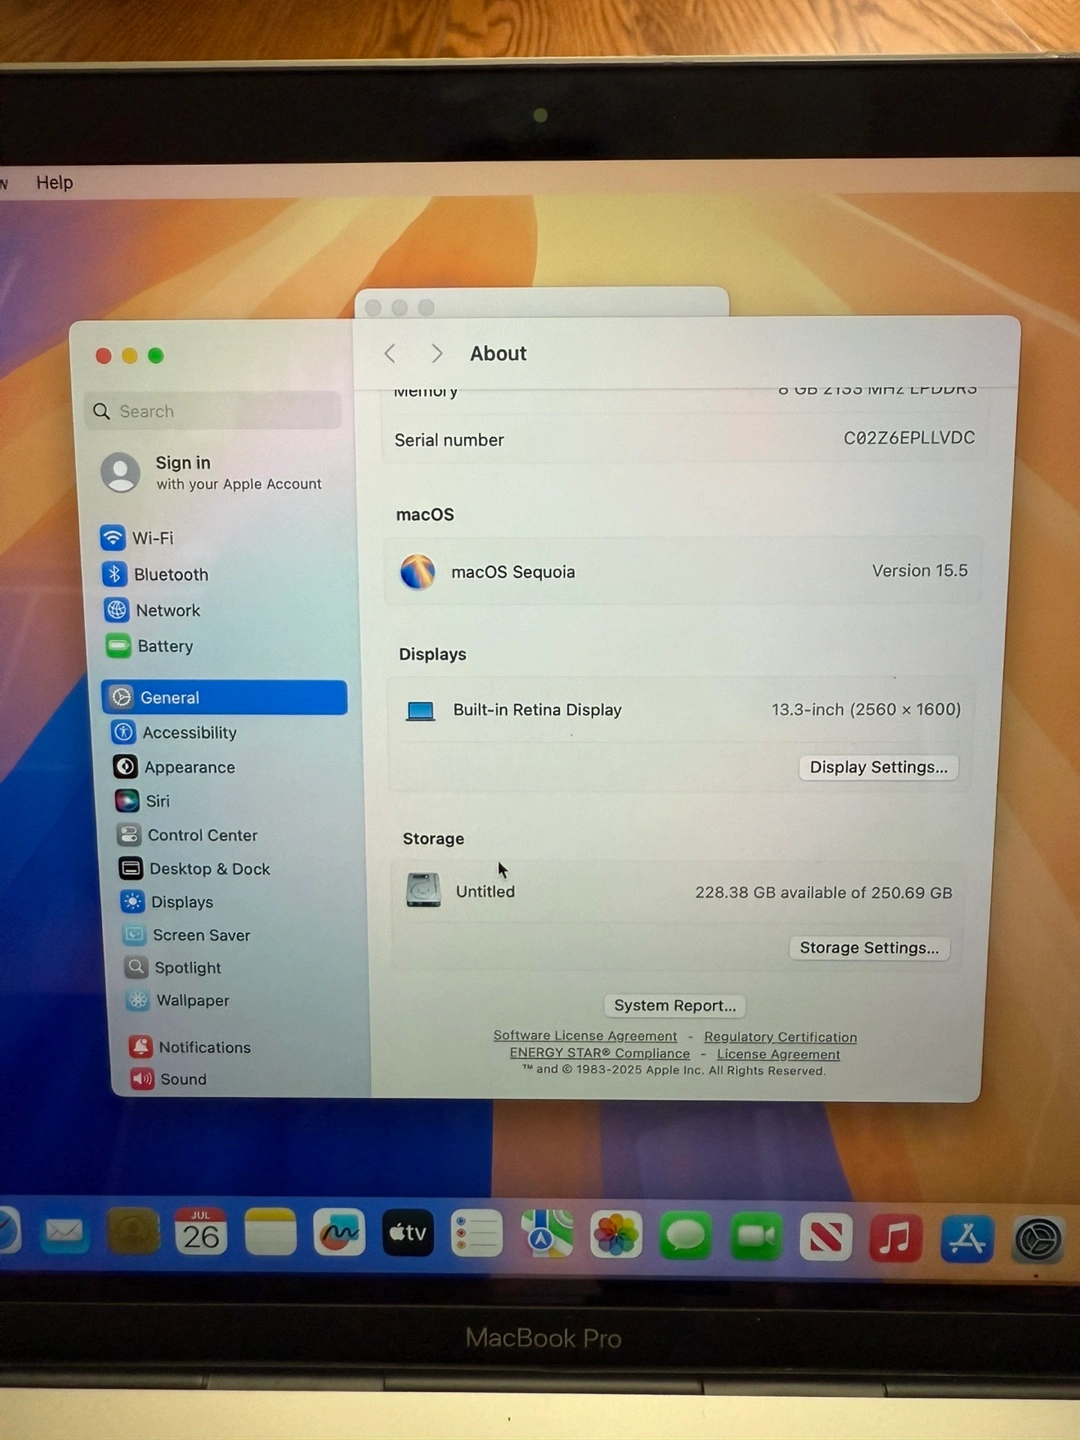Open Calendar showing Jul 26 in Dock
1080x1440 pixels.
click(201, 1232)
